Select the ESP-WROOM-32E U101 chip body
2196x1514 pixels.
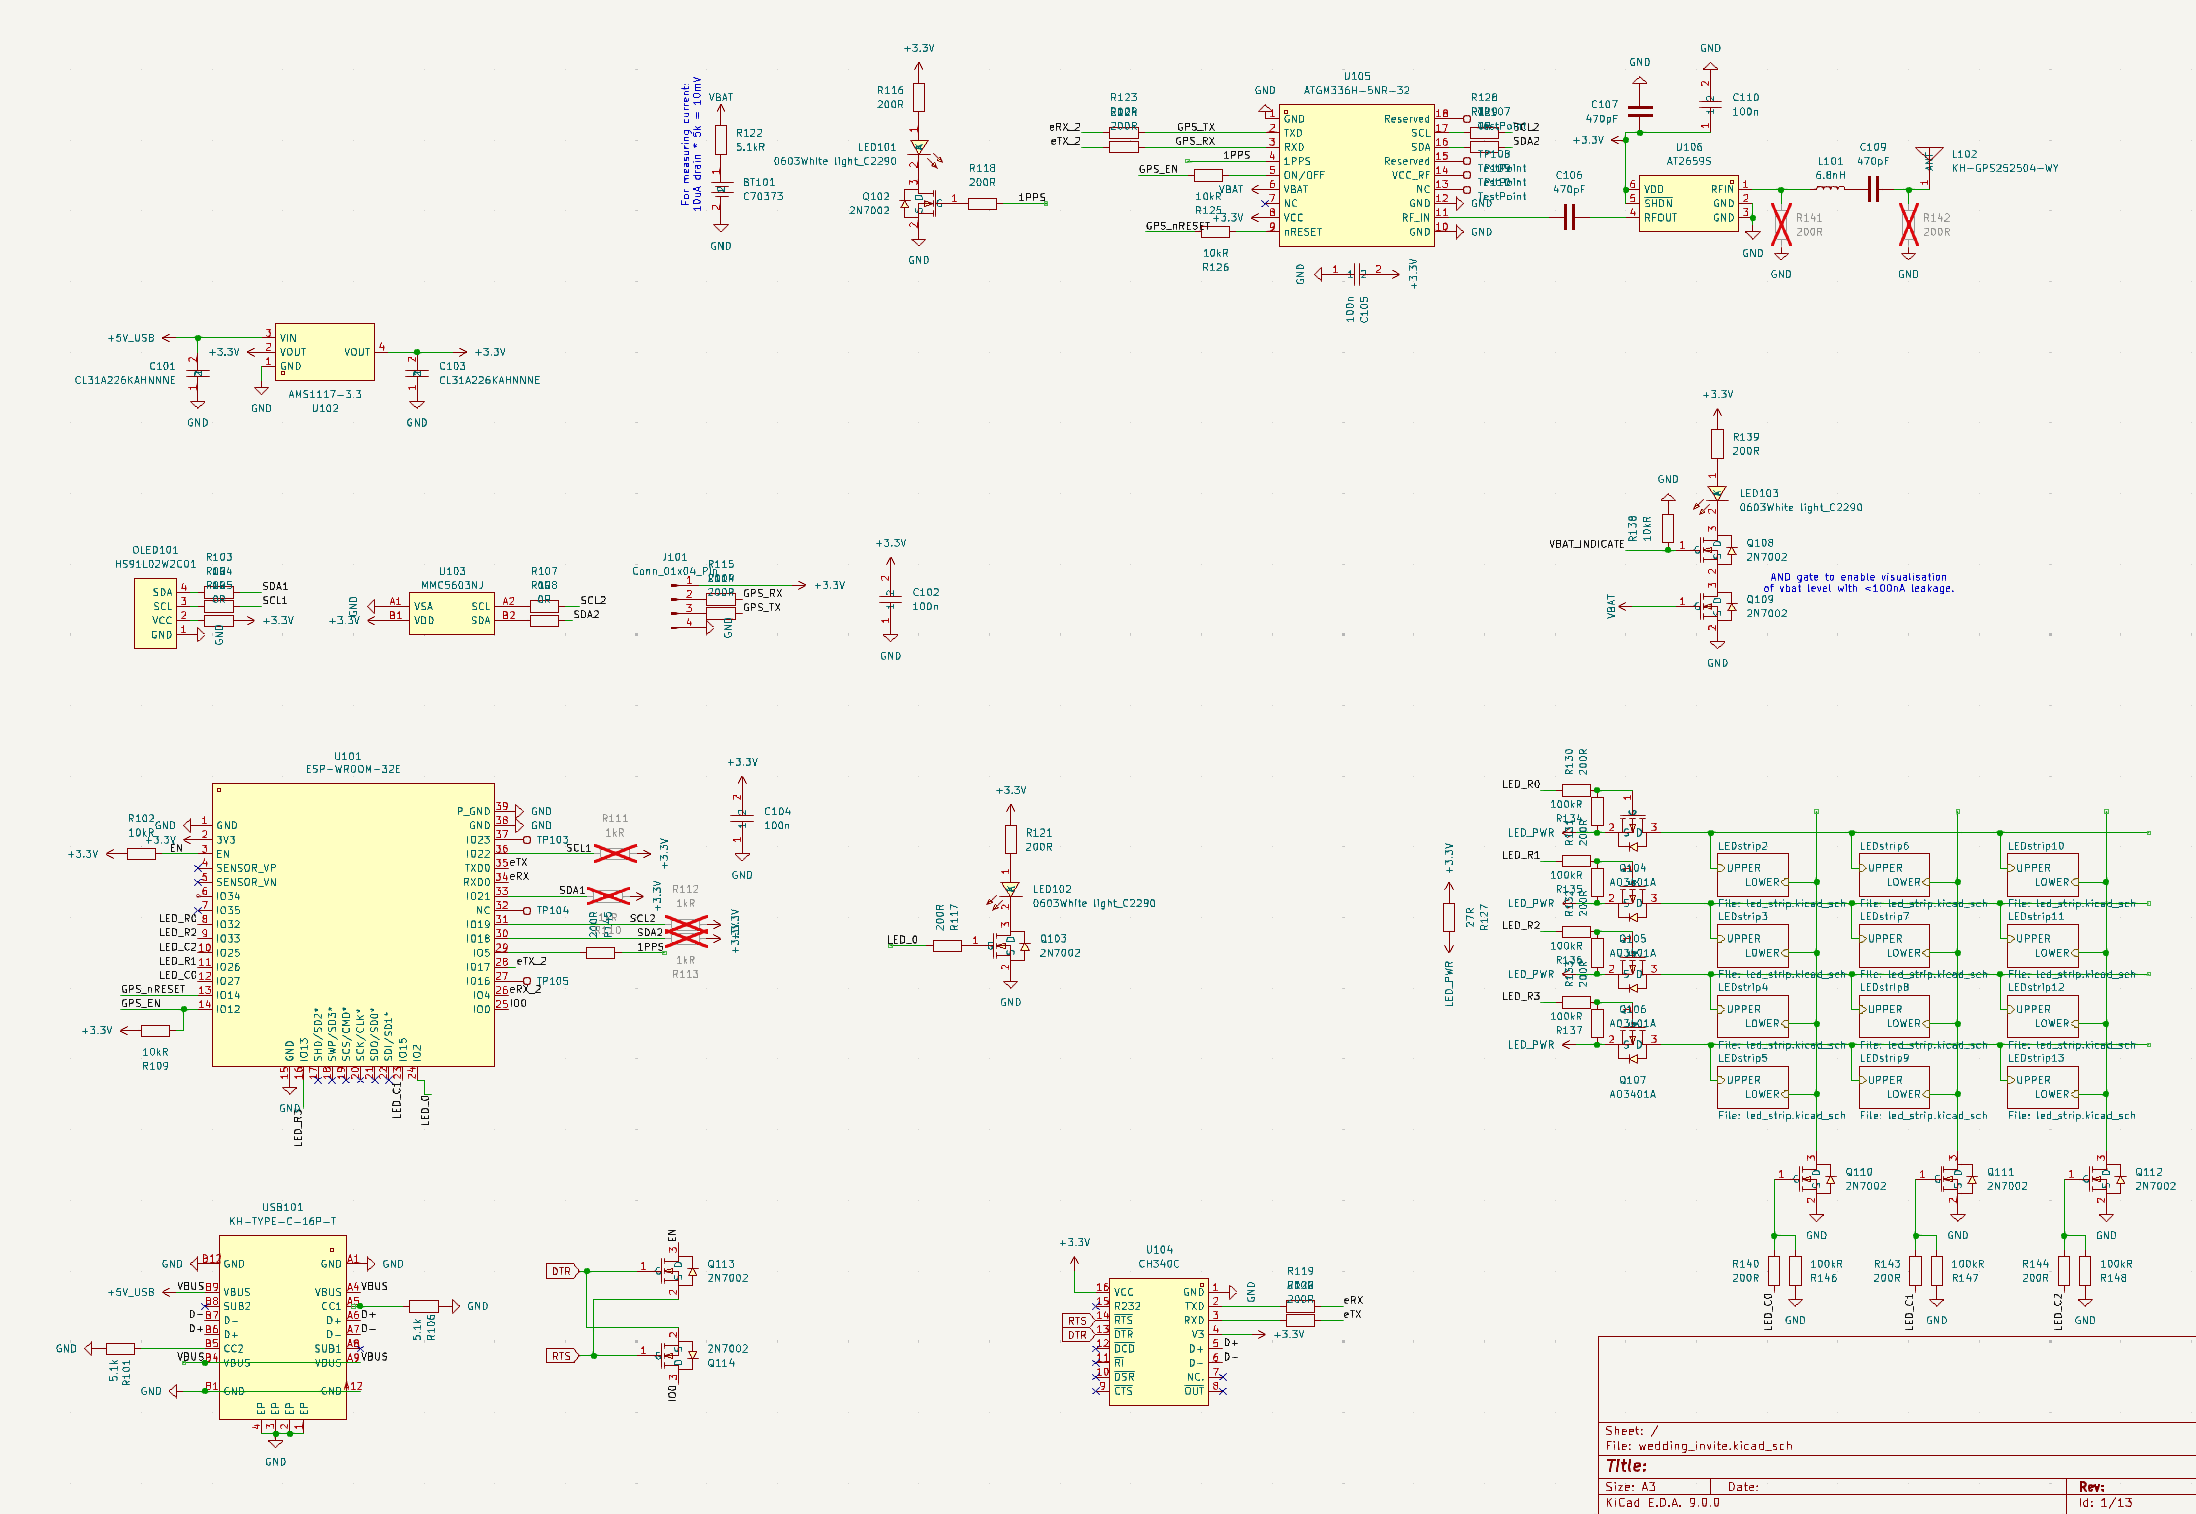tap(352, 925)
